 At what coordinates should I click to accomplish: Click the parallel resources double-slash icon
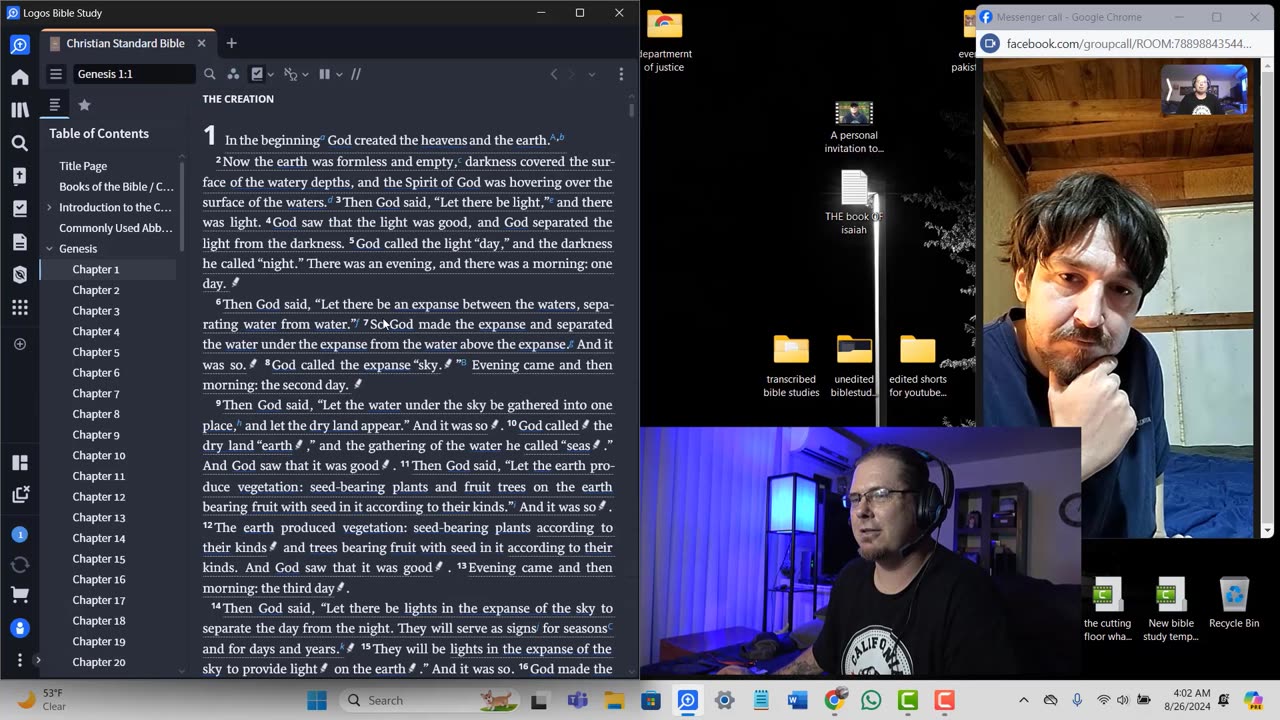pos(355,74)
